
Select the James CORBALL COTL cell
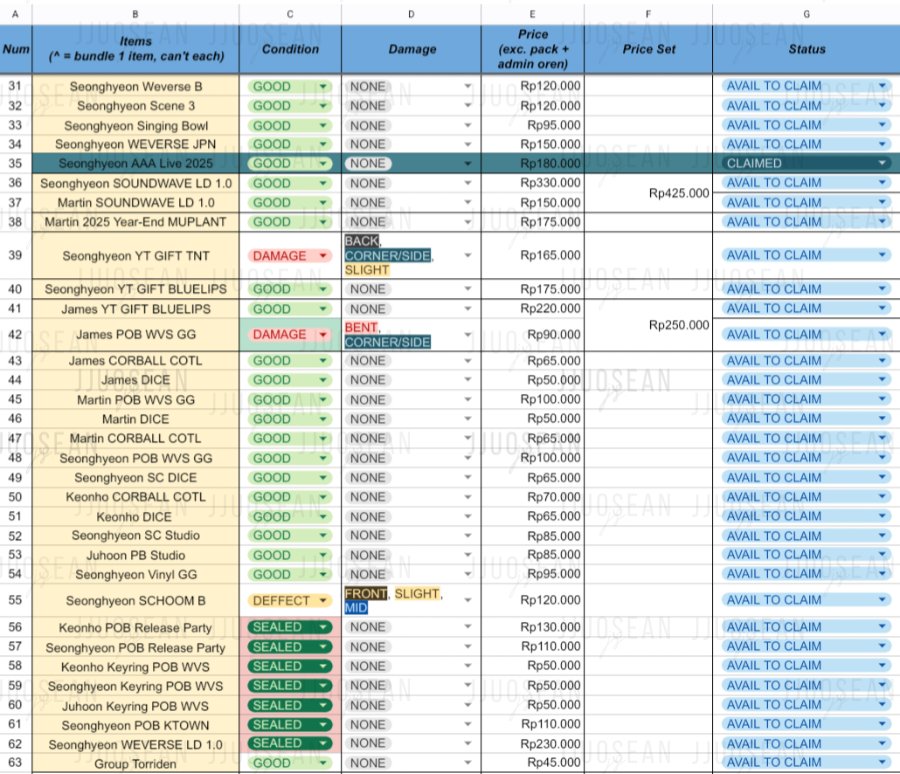point(135,361)
